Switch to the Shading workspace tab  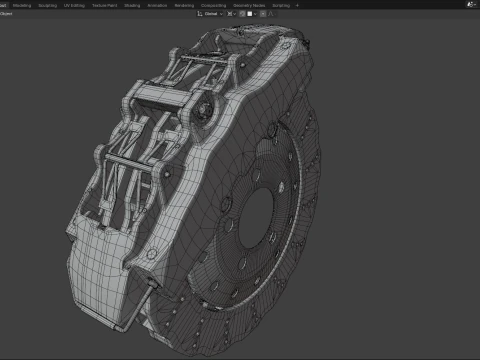(132, 5)
